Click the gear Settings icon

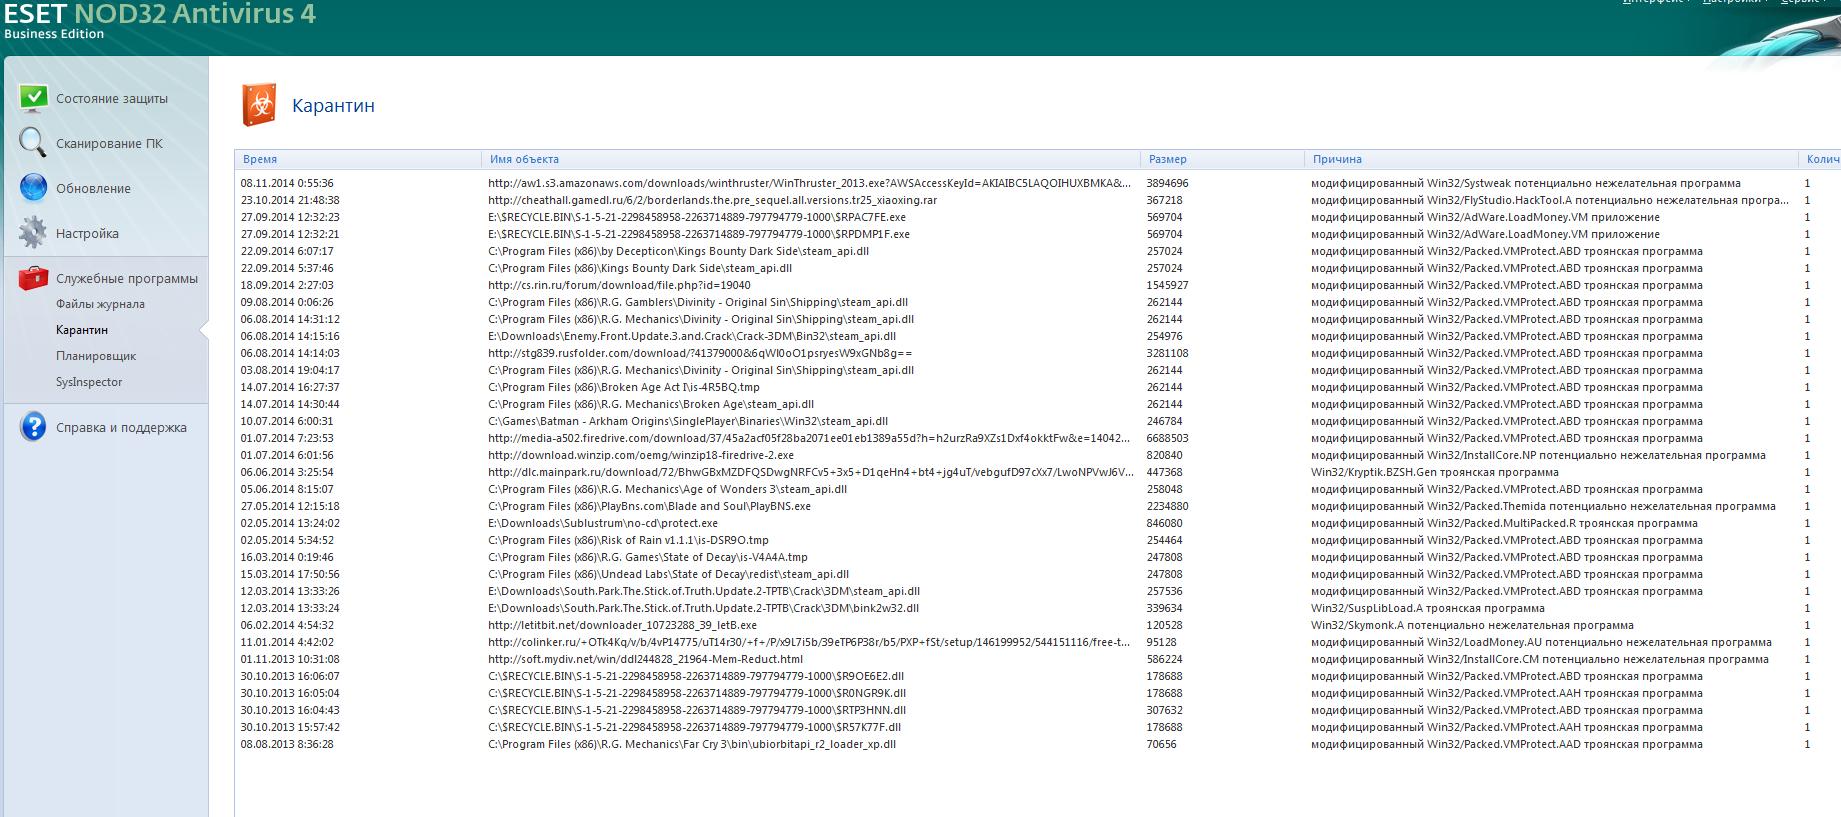coord(33,233)
